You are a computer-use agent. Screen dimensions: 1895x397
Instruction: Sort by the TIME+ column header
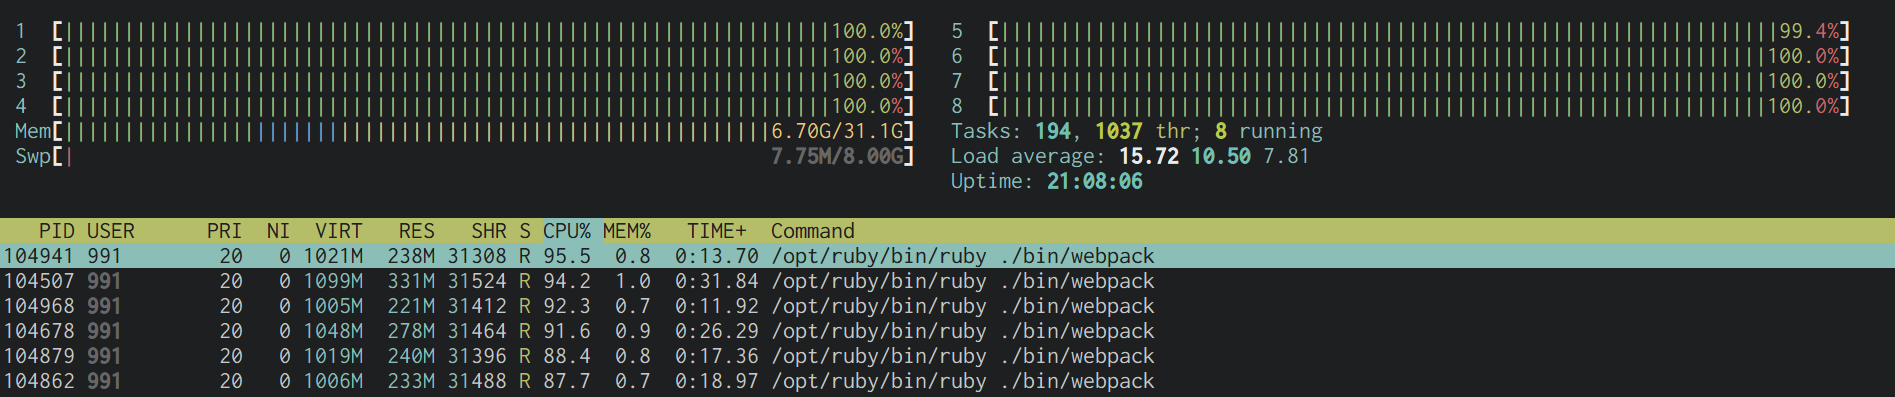coord(717,231)
